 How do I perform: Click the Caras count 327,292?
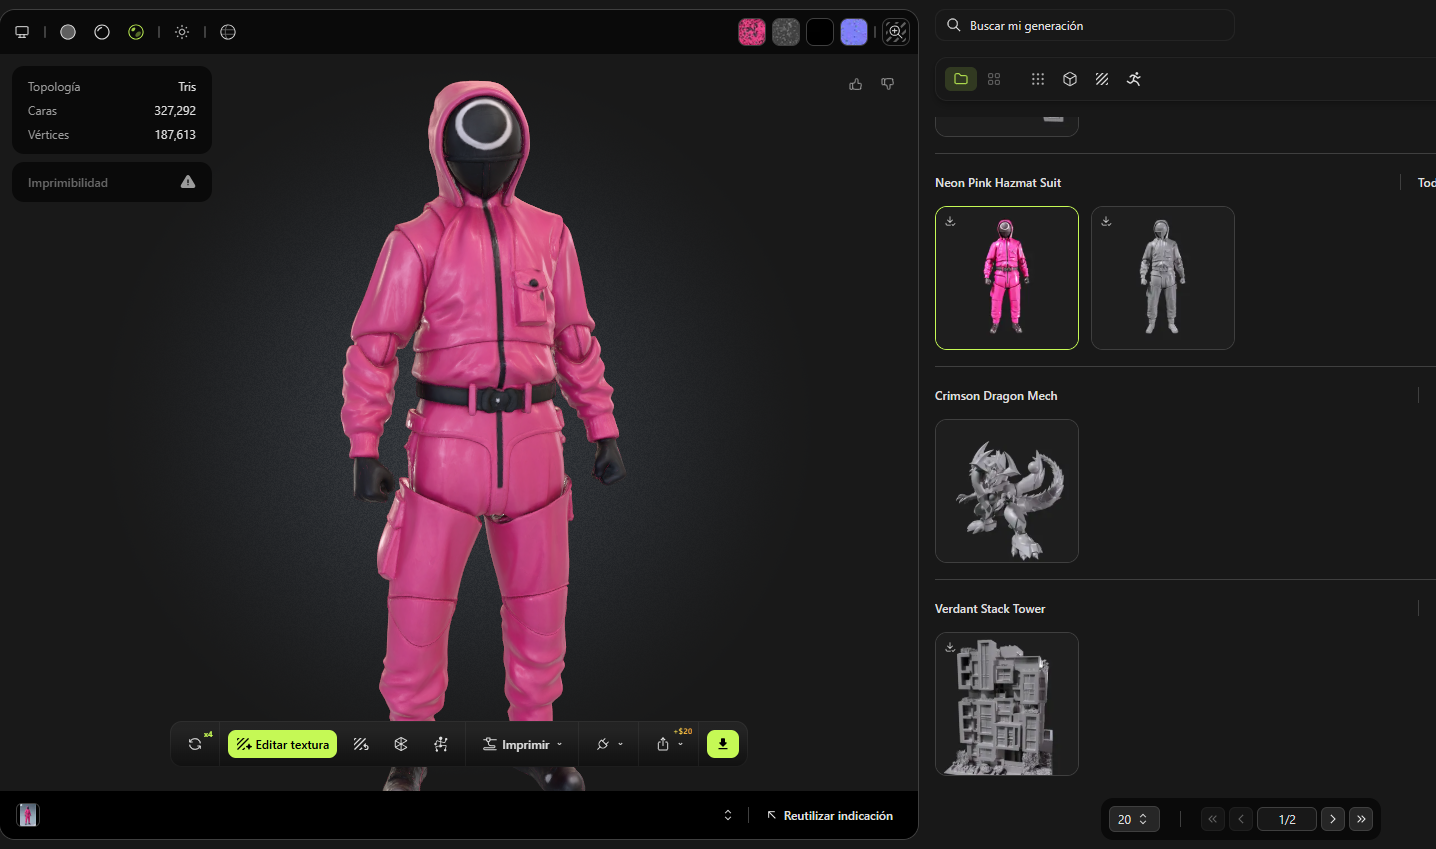tap(175, 111)
